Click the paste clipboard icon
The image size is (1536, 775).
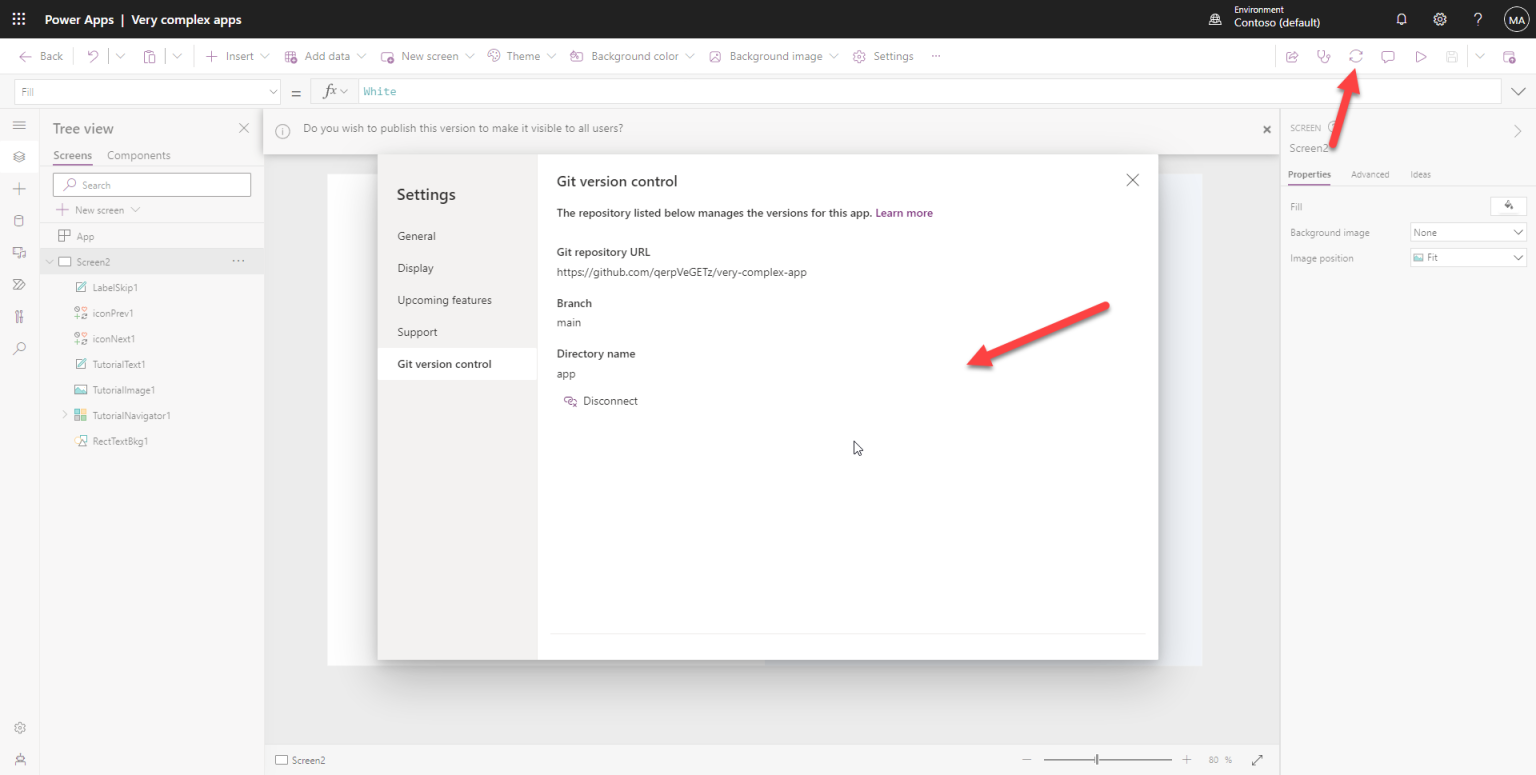149,56
